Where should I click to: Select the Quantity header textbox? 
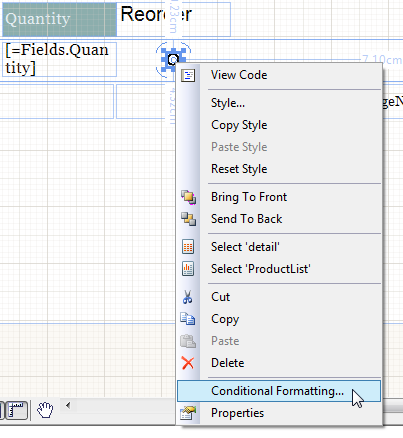[59, 19]
